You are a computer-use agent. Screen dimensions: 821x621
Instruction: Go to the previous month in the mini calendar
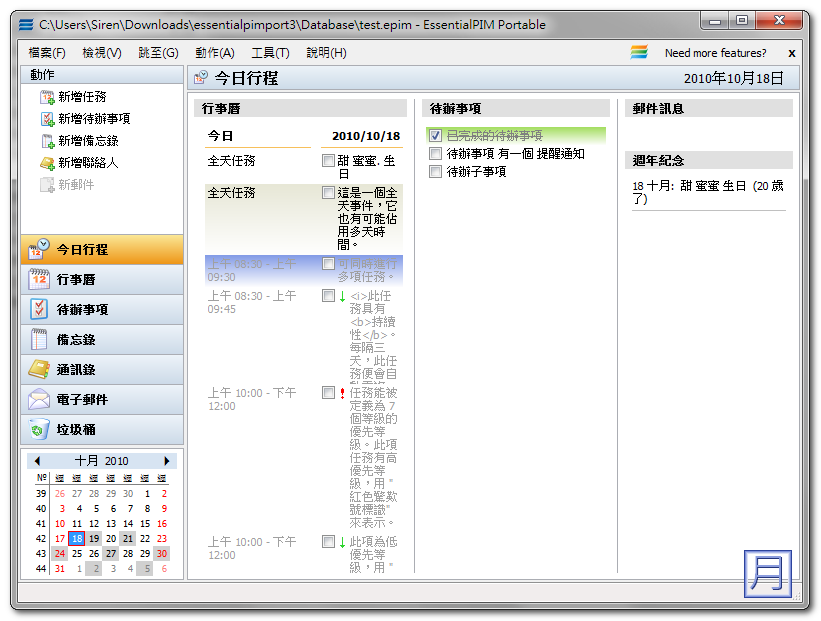38,459
